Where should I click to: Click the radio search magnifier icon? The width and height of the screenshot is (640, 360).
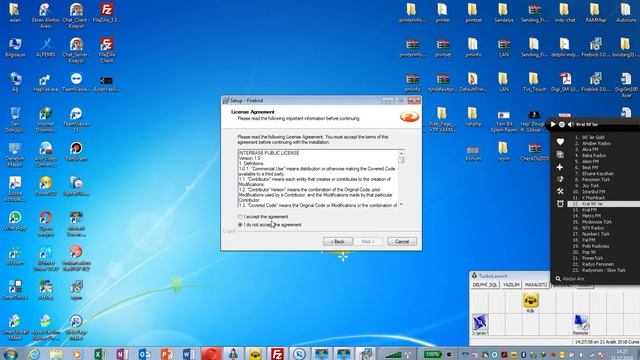coord(558,279)
